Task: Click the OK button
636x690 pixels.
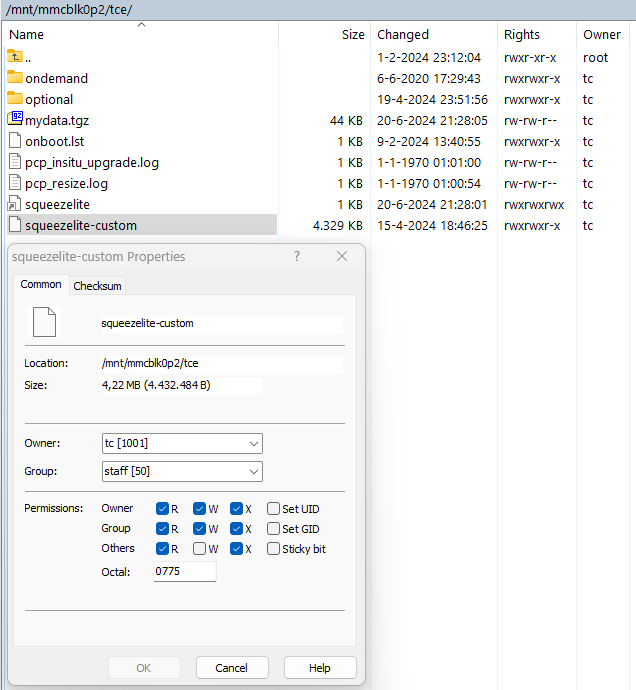Action: coord(144,668)
